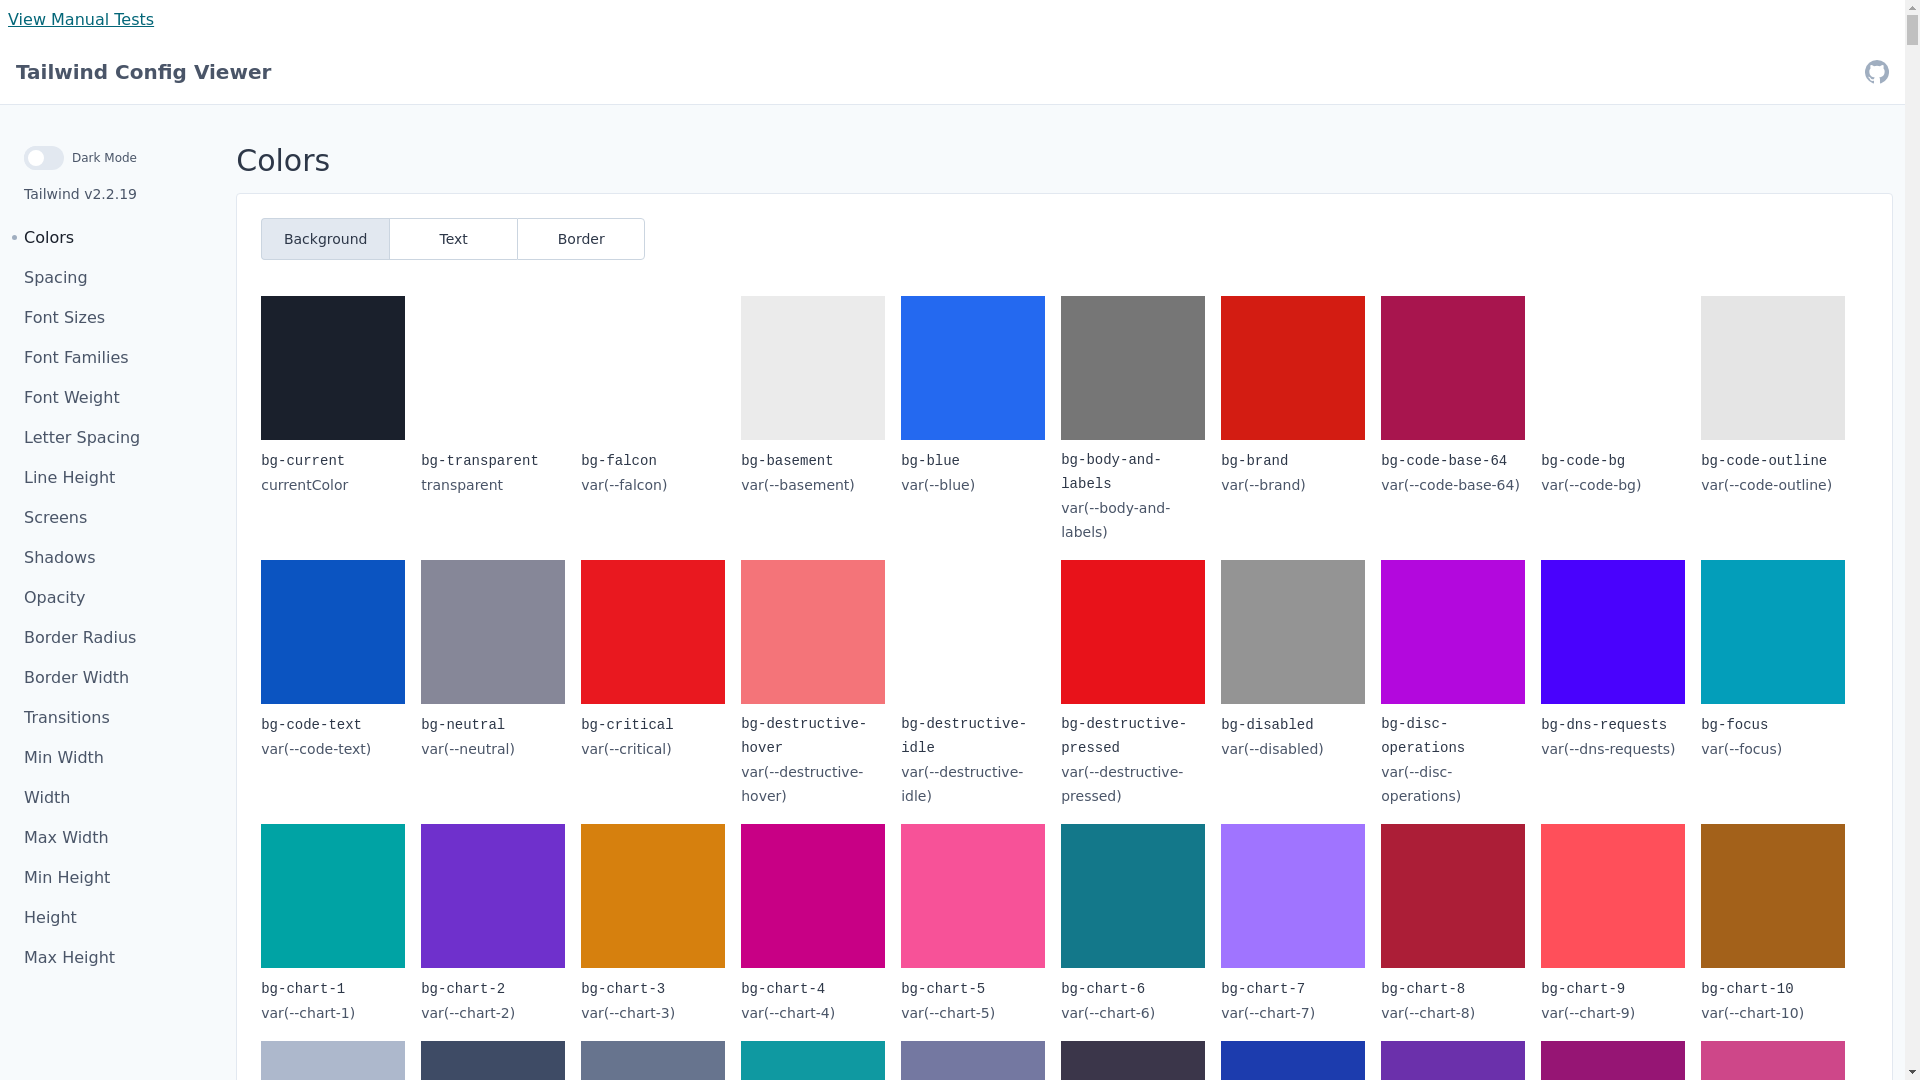This screenshot has height=1080, width=1920.
Task: Switch to the Text tab
Action: pyautogui.click(x=453, y=239)
